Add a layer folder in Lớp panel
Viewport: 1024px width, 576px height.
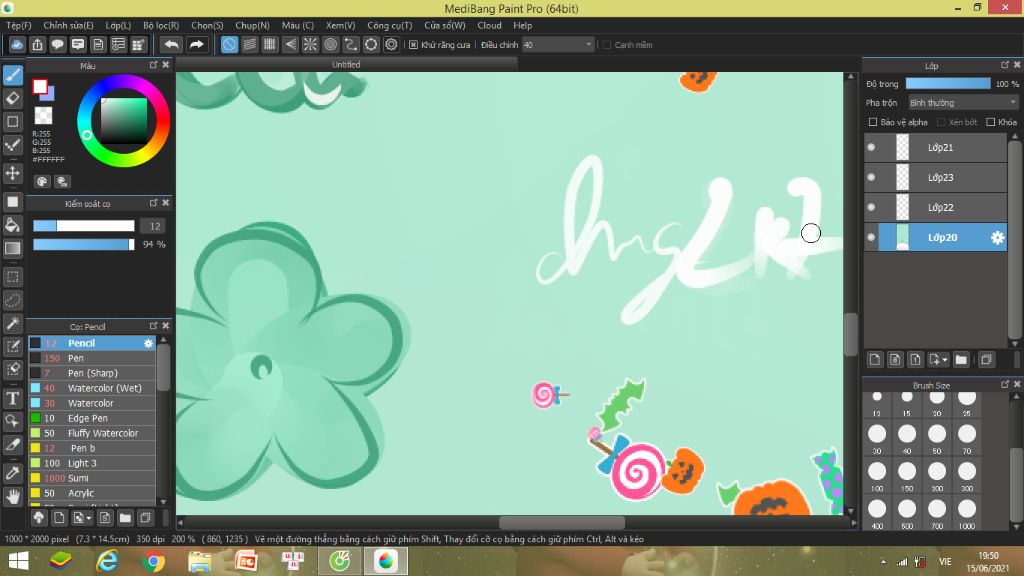coord(961,359)
